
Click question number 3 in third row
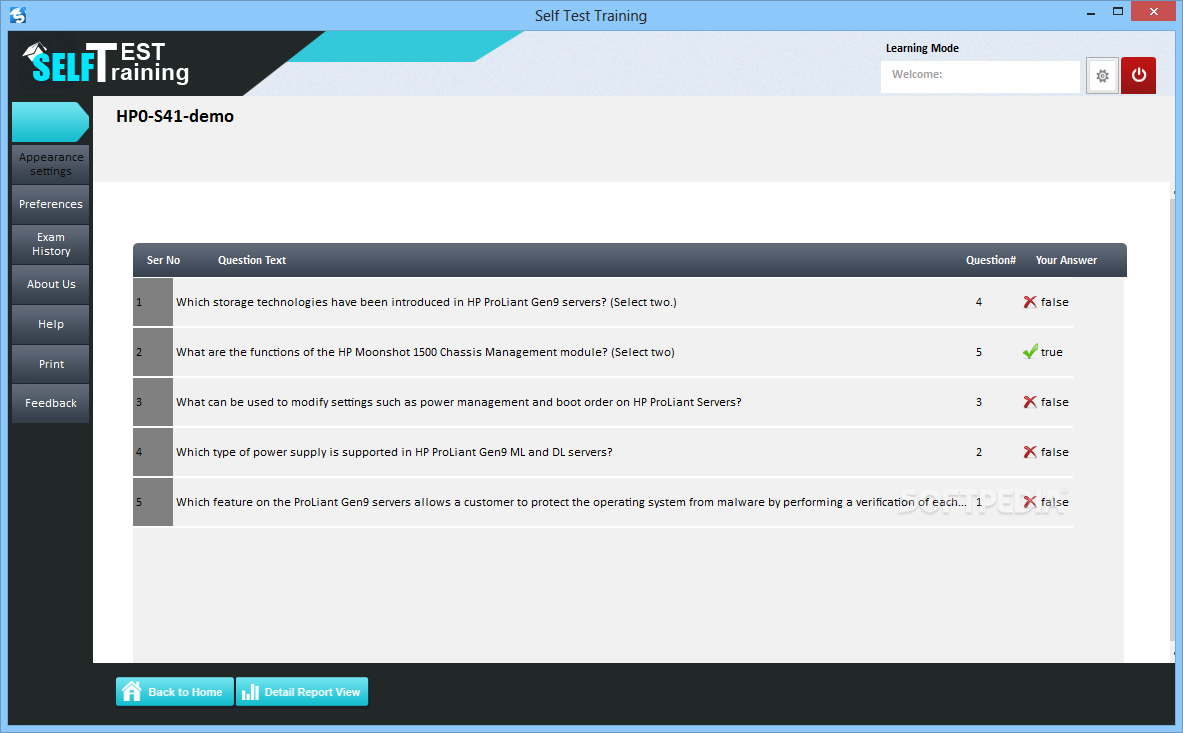[x=979, y=402]
